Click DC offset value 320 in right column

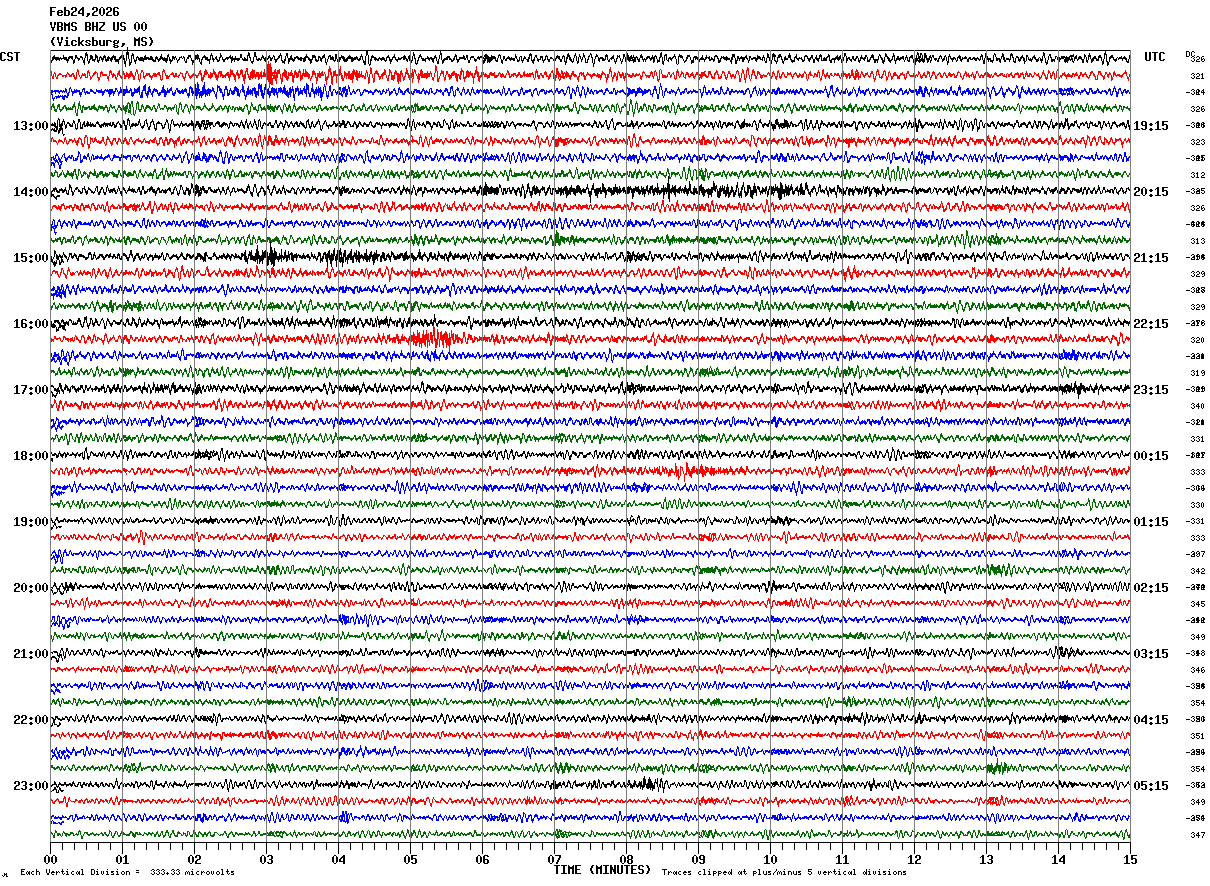coord(1197,340)
